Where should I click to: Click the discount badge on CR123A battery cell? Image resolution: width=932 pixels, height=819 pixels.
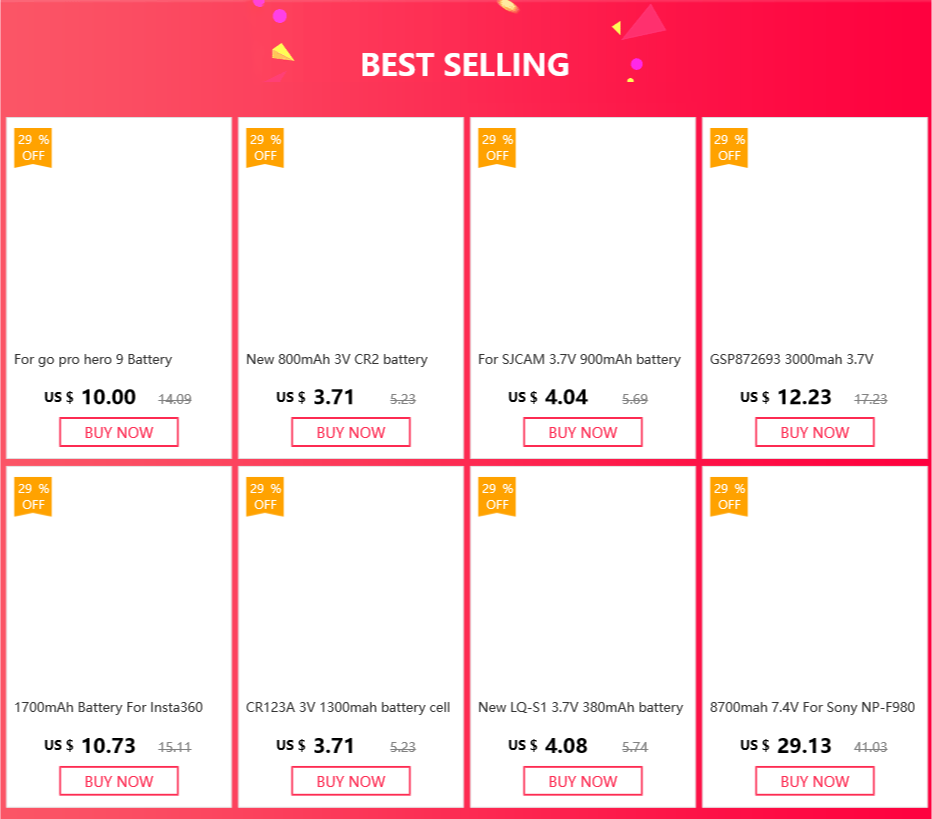click(x=265, y=496)
